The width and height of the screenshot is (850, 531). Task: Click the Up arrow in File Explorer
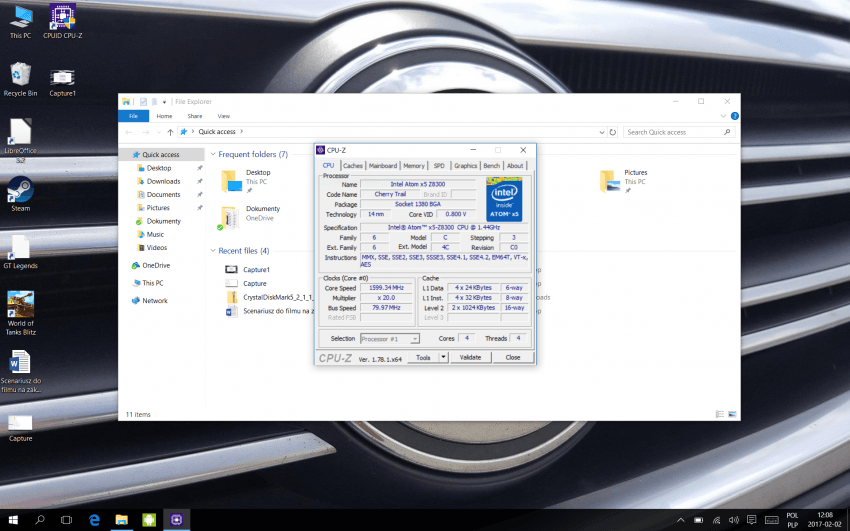(x=170, y=132)
